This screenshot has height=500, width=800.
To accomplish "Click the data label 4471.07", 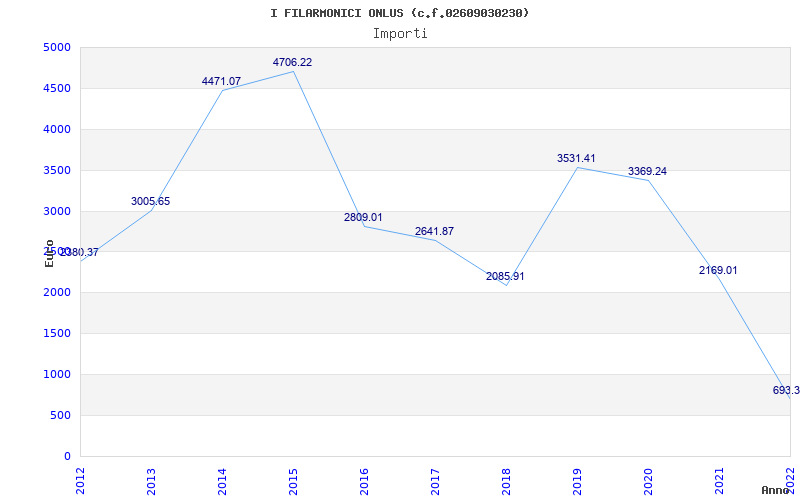I will pyautogui.click(x=221, y=81).
